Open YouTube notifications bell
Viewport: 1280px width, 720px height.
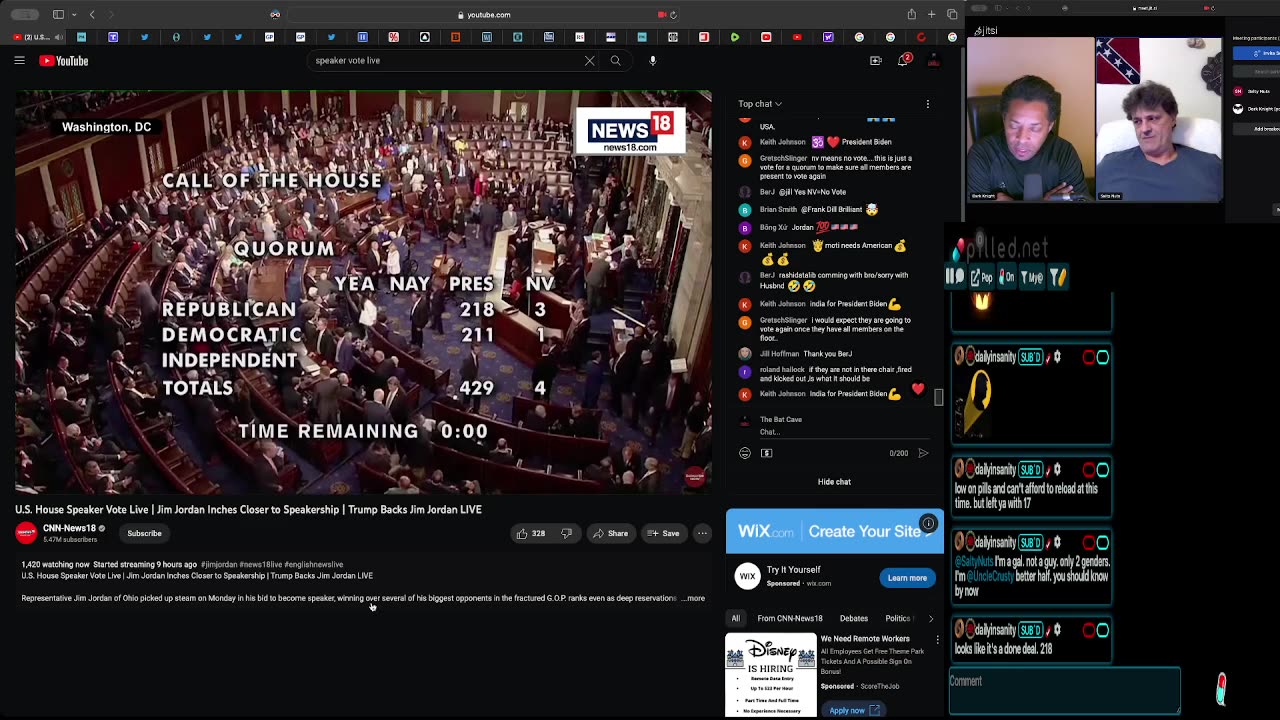click(x=904, y=61)
